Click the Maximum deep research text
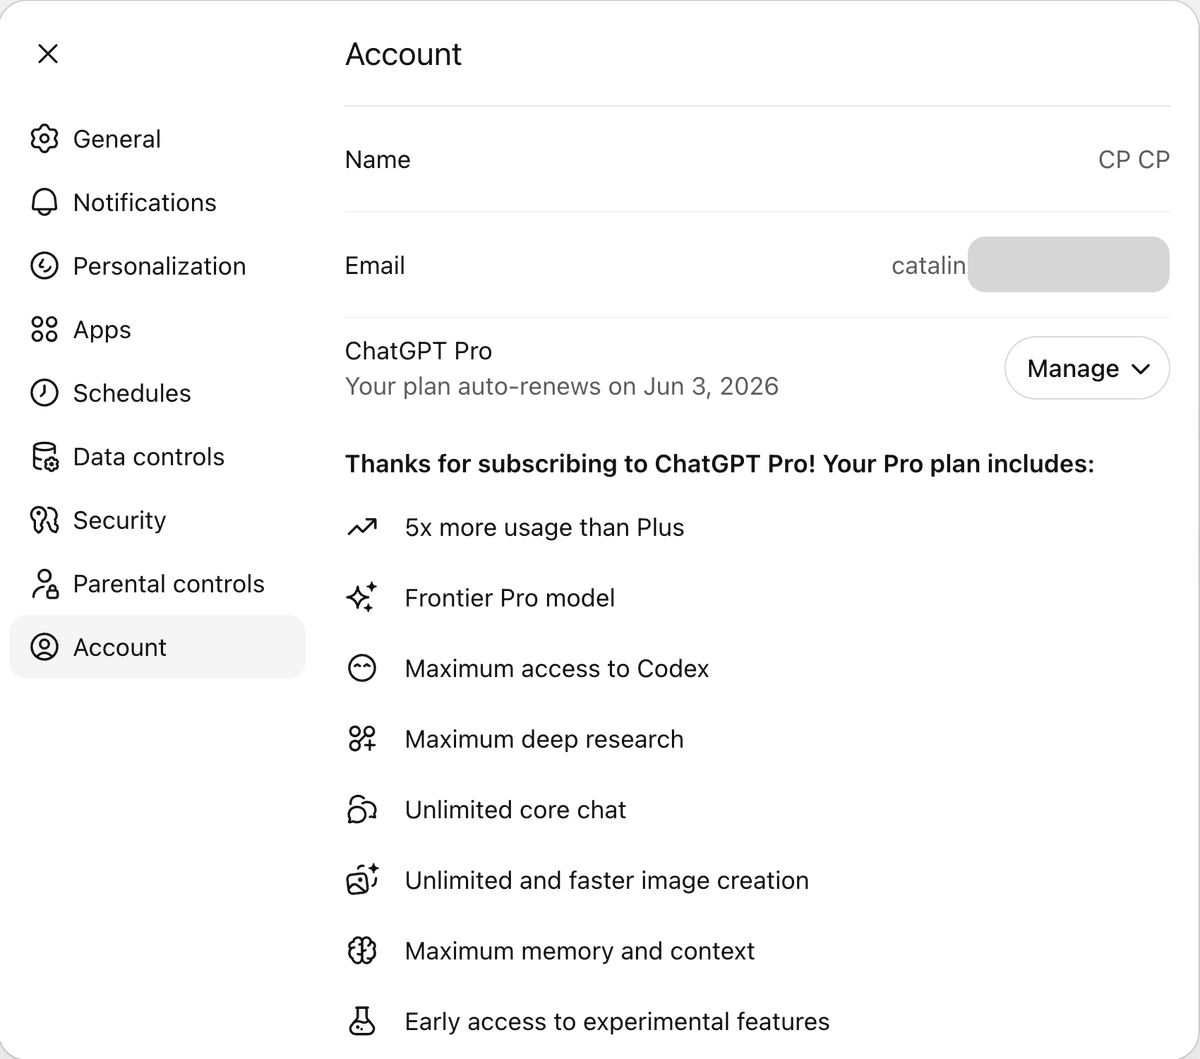This screenshot has width=1200, height=1059. [x=544, y=739]
